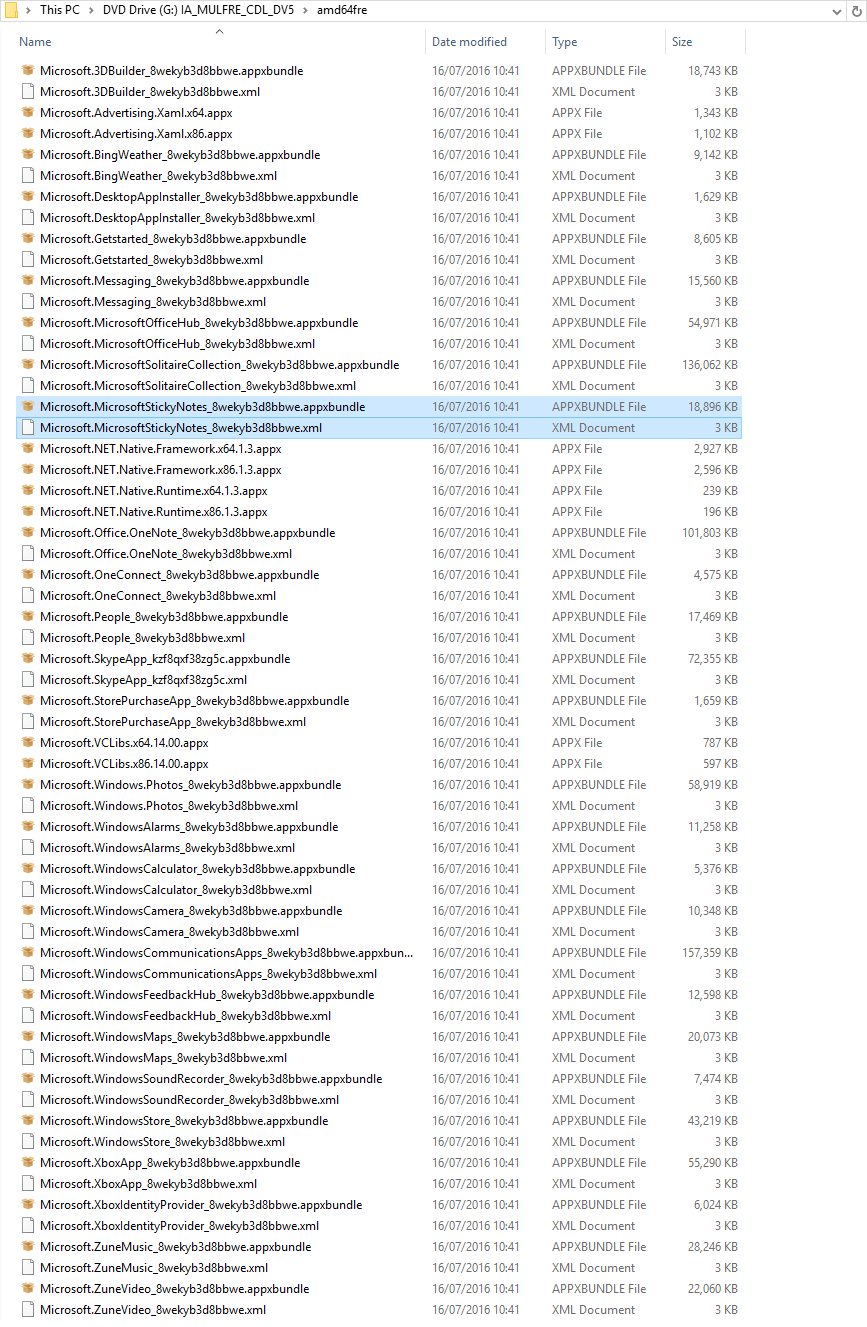The height and width of the screenshot is (1327, 867).
Task: Click the VCLibs.x64.14.00.appx file icon
Action: coord(28,743)
